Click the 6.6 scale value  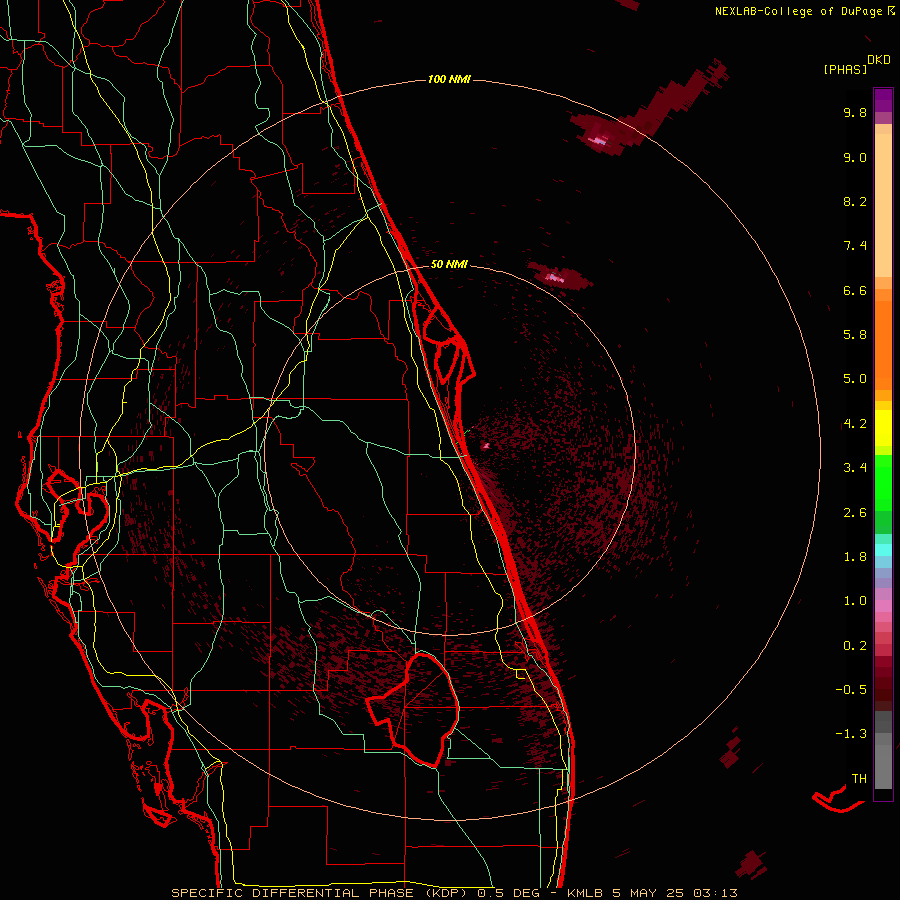[855, 290]
